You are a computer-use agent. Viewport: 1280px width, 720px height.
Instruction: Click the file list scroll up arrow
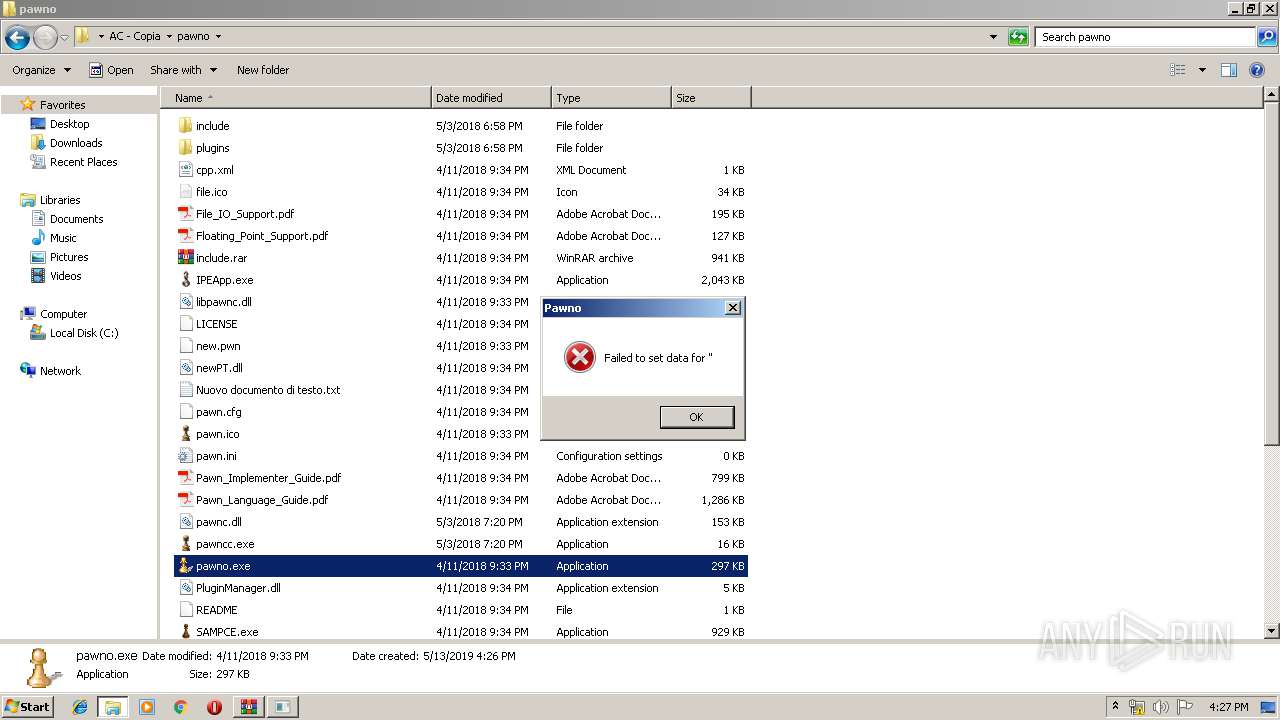coord(1271,95)
